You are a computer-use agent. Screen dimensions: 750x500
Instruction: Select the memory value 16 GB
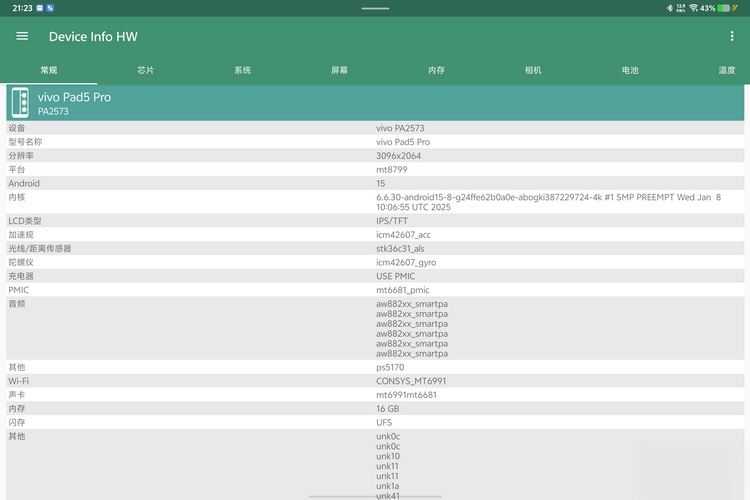[x=387, y=409]
